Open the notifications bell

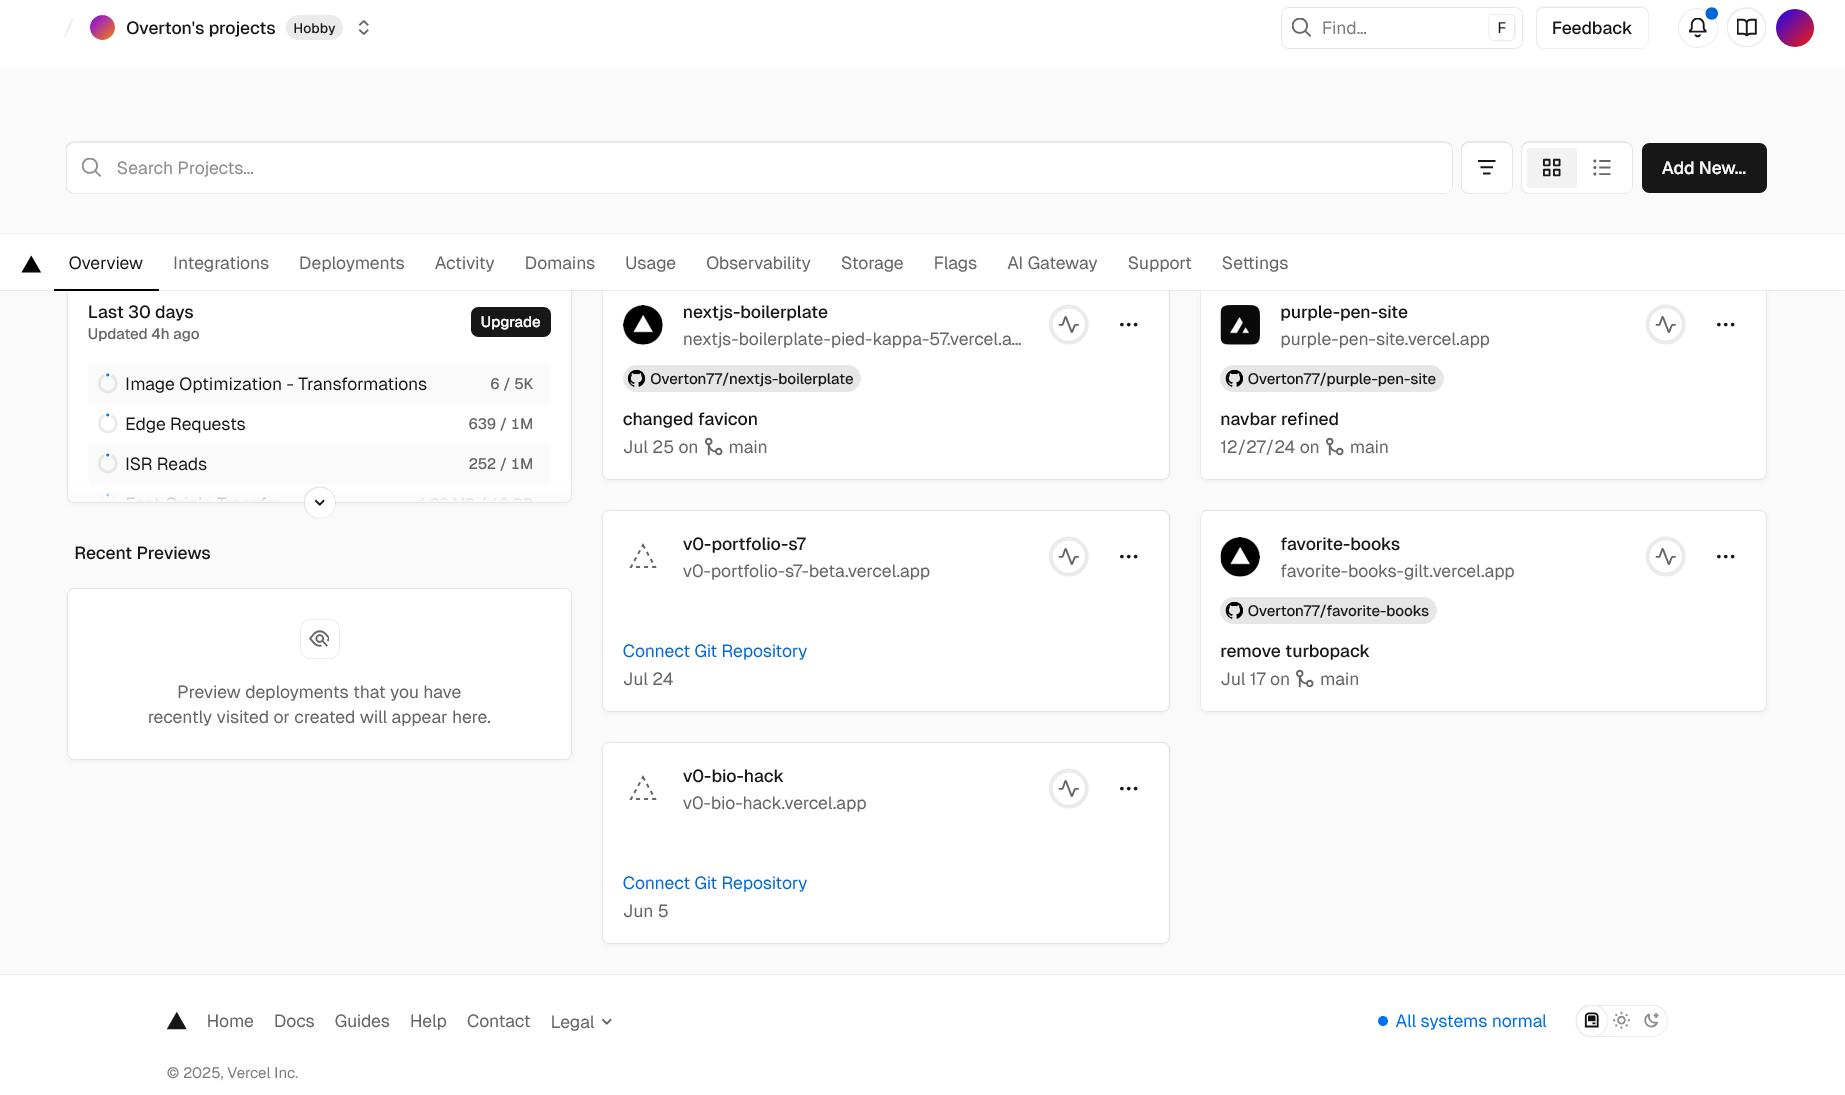pyautogui.click(x=1697, y=27)
